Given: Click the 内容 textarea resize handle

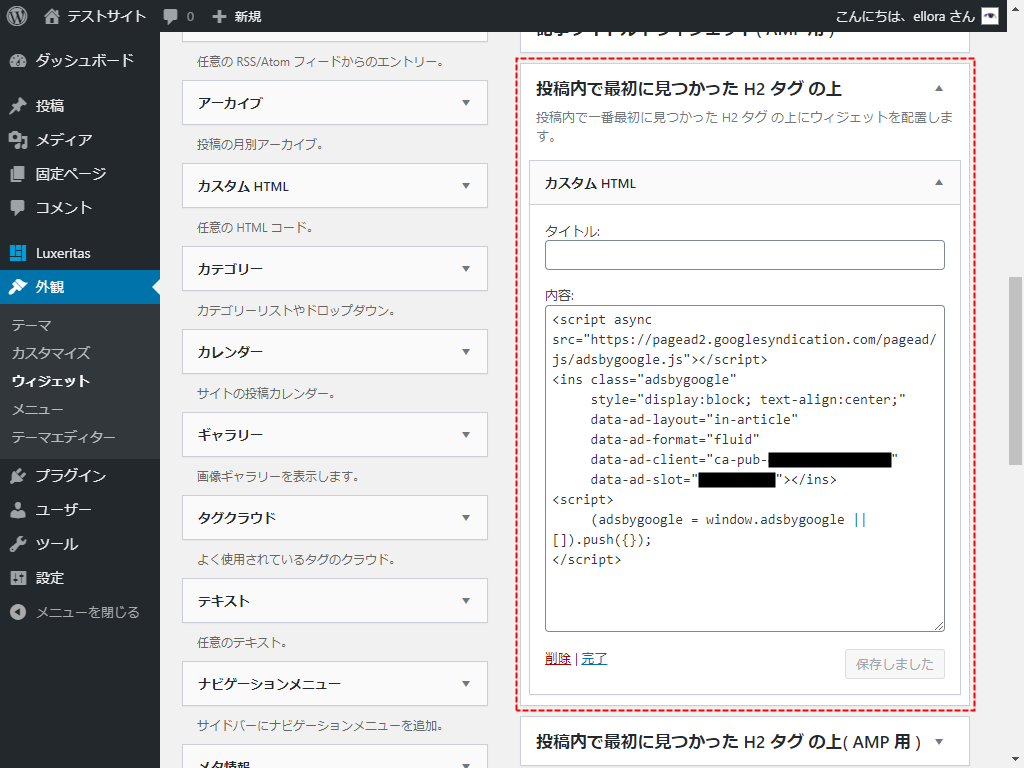Looking at the screenshot, I should (938, 626).
